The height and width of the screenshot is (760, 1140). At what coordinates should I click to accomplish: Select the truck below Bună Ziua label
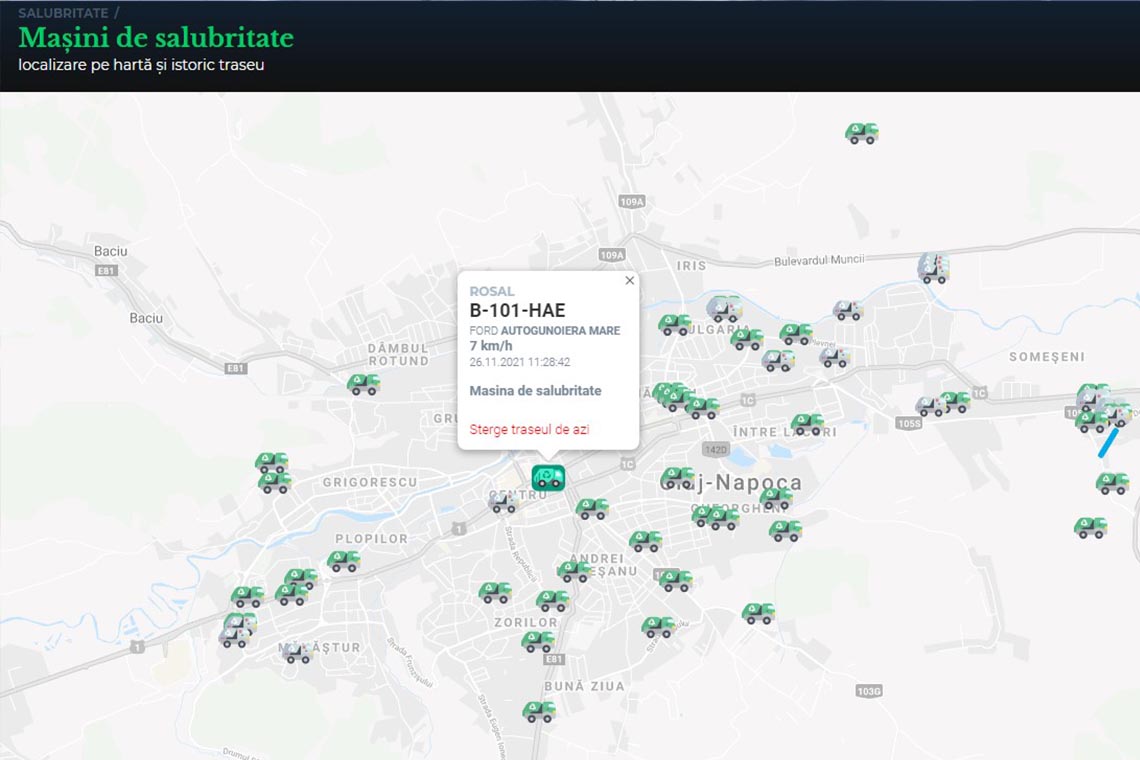pos(538,711)
